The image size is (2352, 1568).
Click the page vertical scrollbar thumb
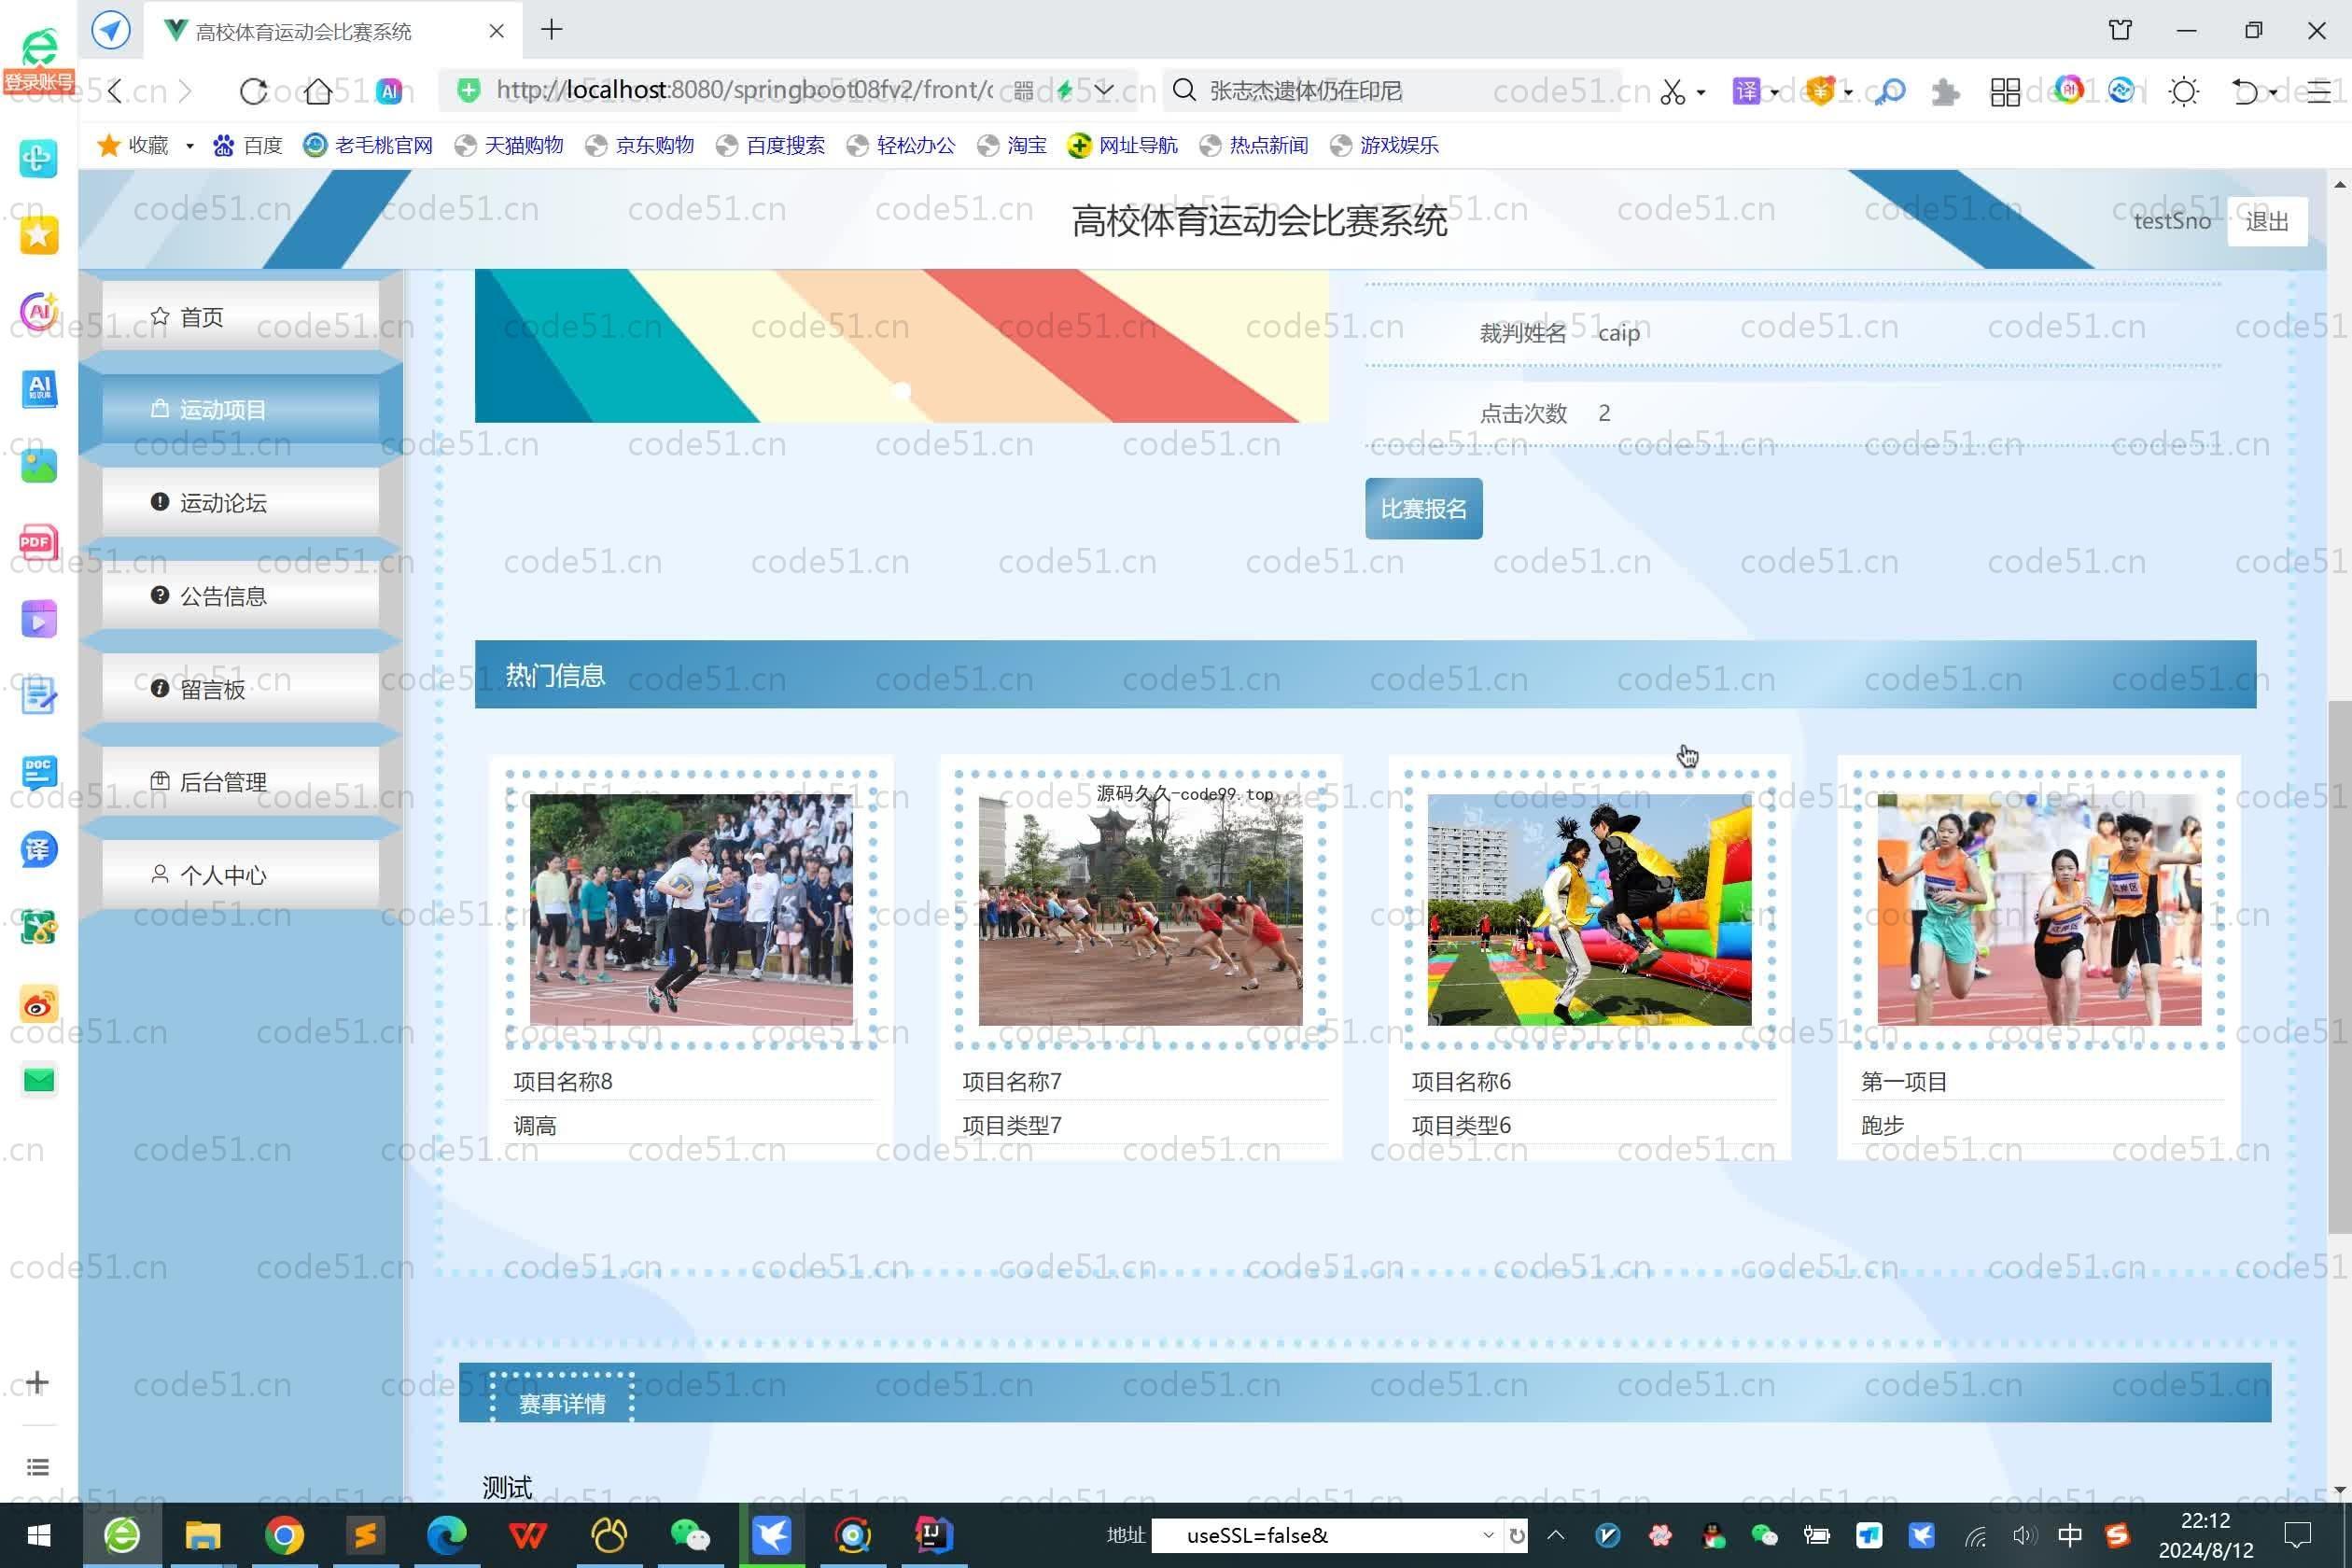click(x=2339, y=966)
